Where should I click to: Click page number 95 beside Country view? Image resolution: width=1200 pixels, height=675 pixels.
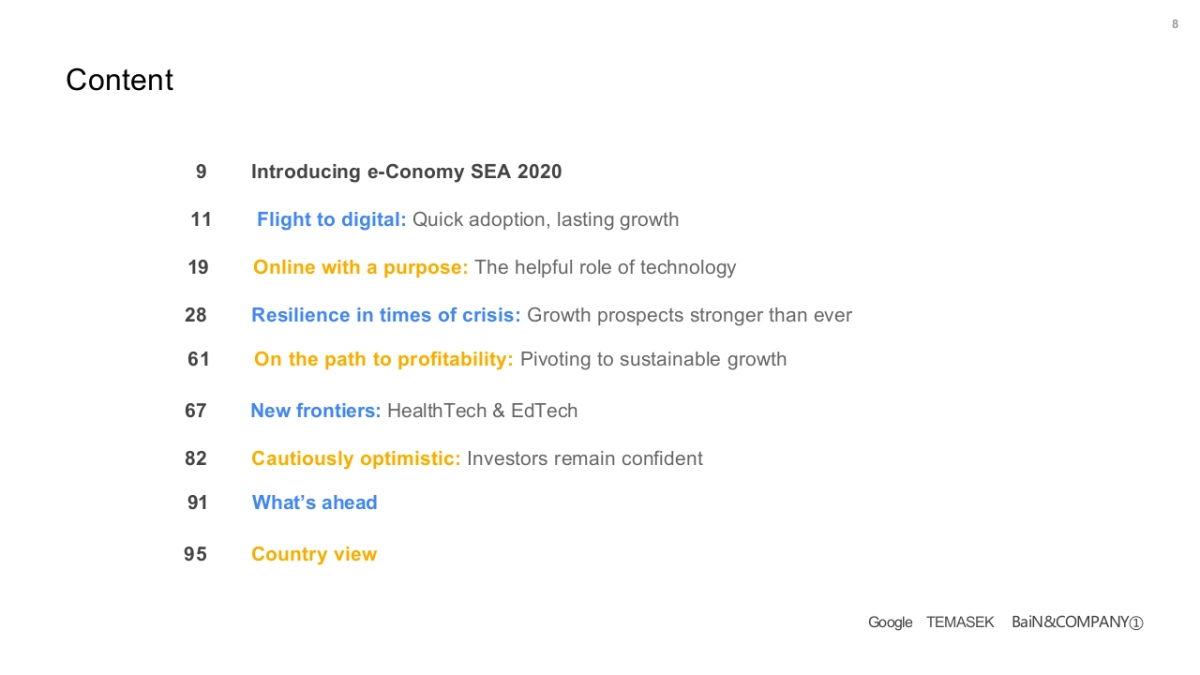pos(196,555)
